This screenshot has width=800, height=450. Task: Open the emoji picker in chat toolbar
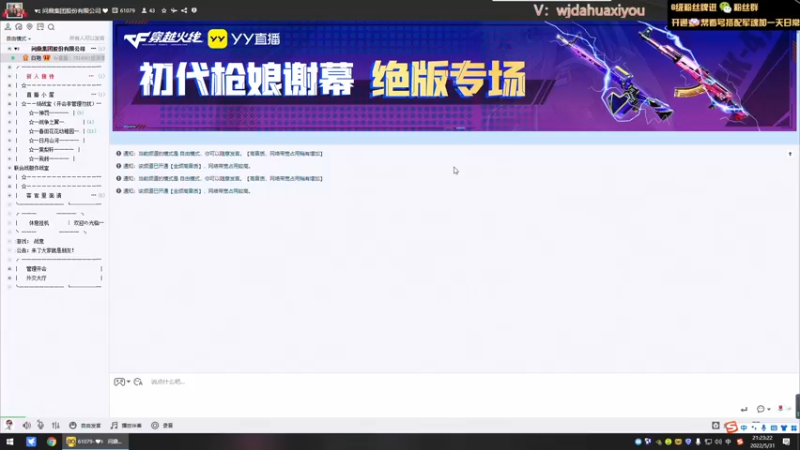pyautogui.click(x=138, y=382)
